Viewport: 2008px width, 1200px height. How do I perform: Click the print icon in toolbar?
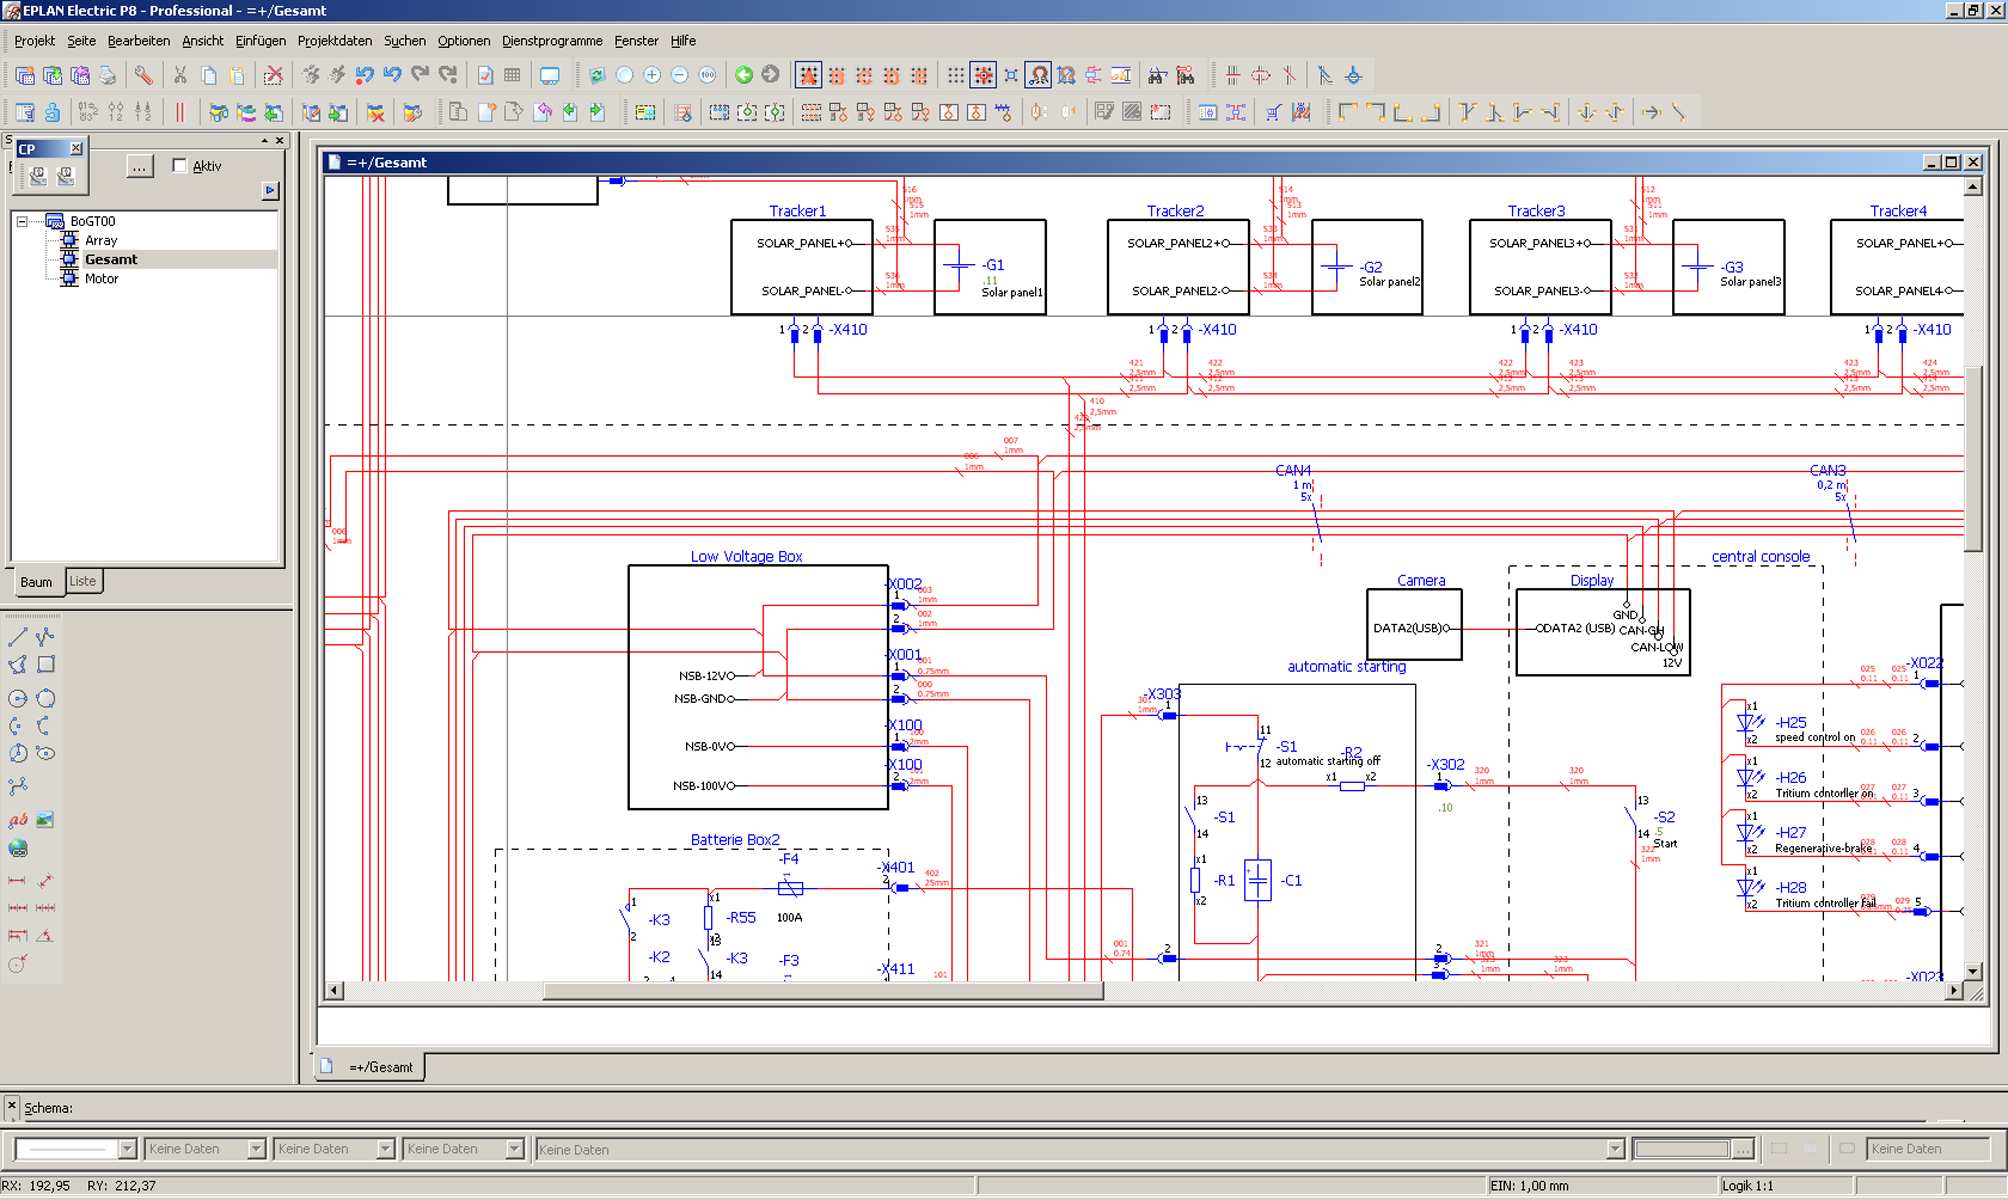(108, 76)
